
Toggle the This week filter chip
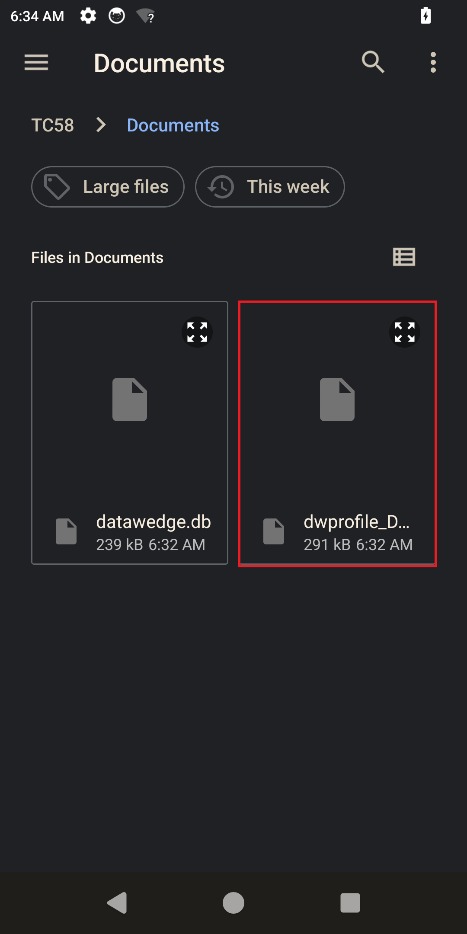click(270, 187)
